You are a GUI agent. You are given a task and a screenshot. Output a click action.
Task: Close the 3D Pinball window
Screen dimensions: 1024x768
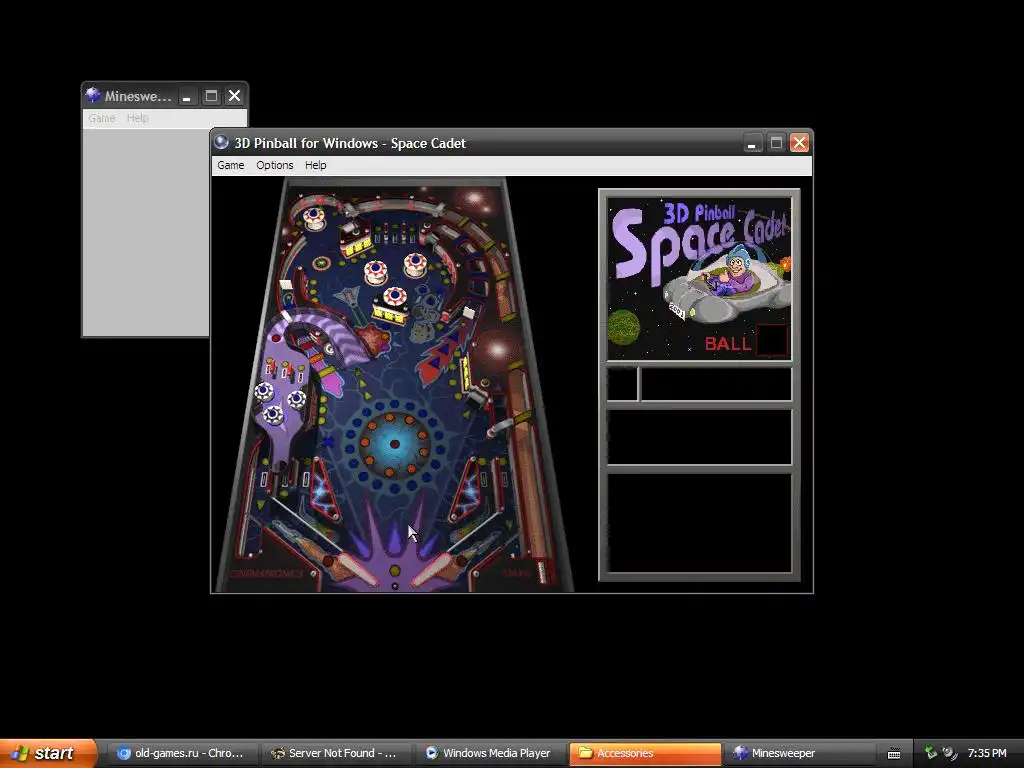coord(799,143)
